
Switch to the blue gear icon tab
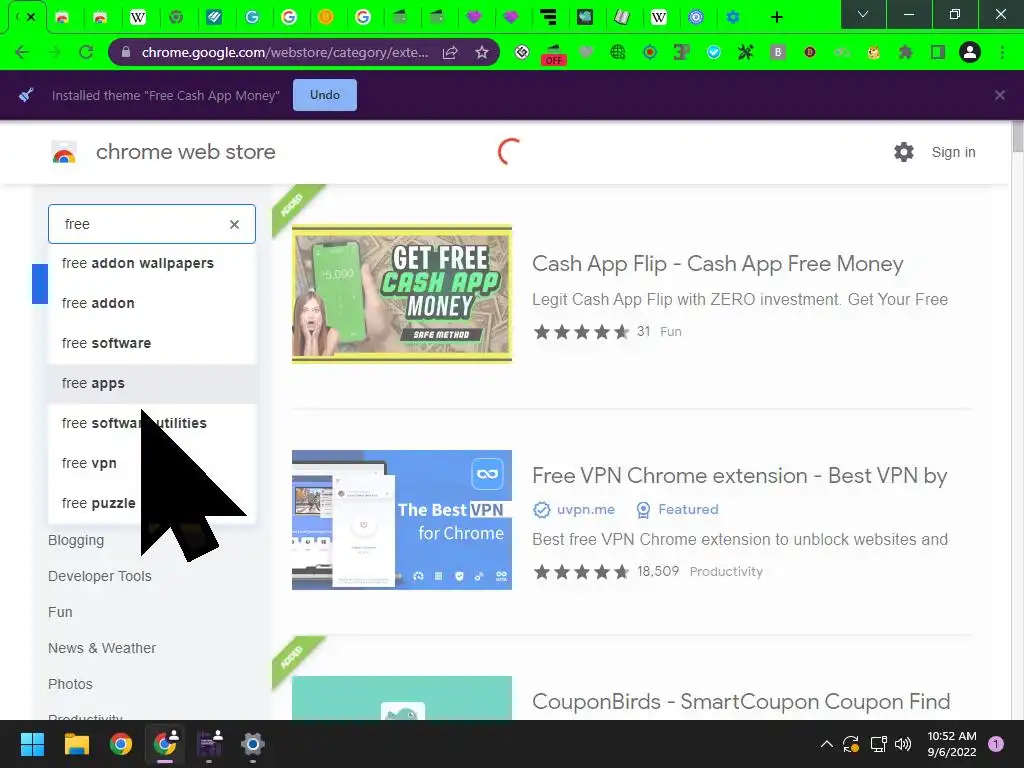point(733,17)
